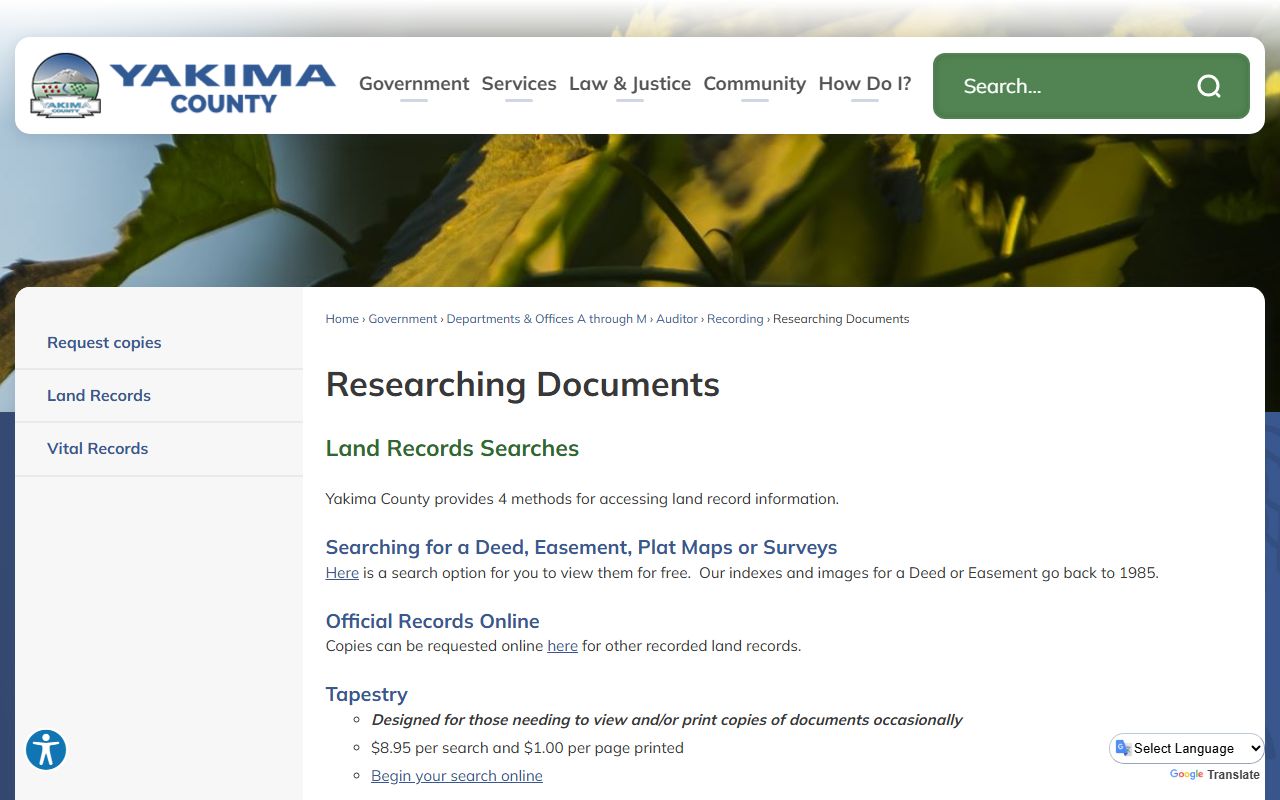1280x800 pixels.
Task: Click 'Searching for a Deed, Easement, Plat Maps or Surveys' heading
Action: click(x=581, y=547)
